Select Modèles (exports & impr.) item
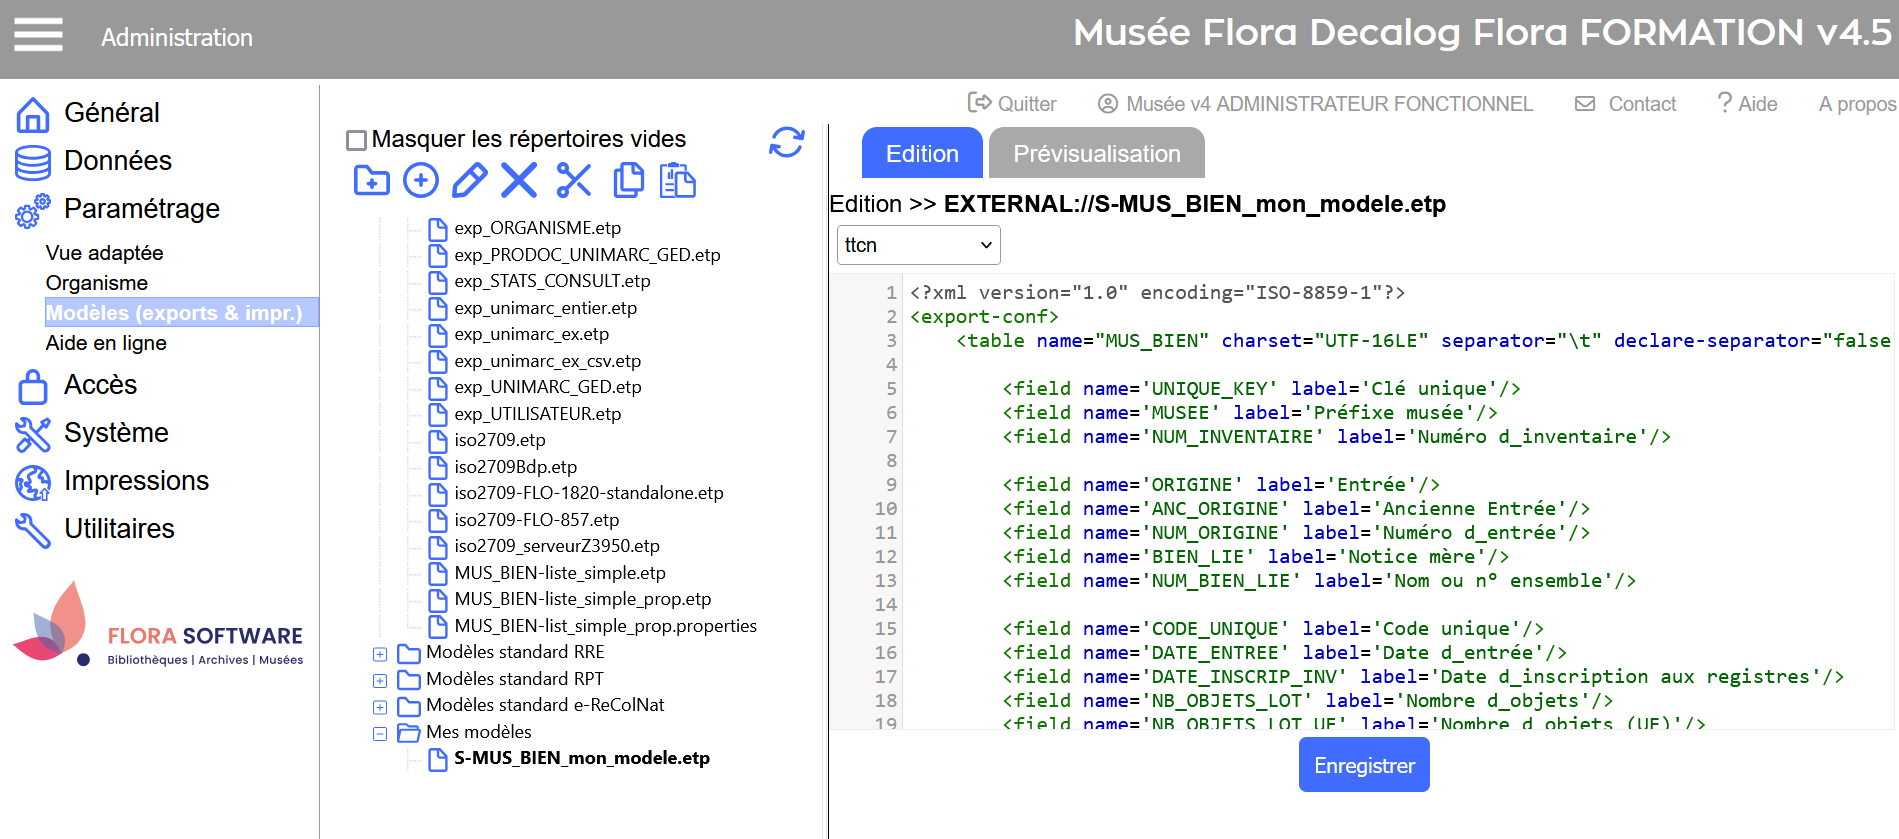This screenshot has width=1899, height=839. (x=181, y=312)
